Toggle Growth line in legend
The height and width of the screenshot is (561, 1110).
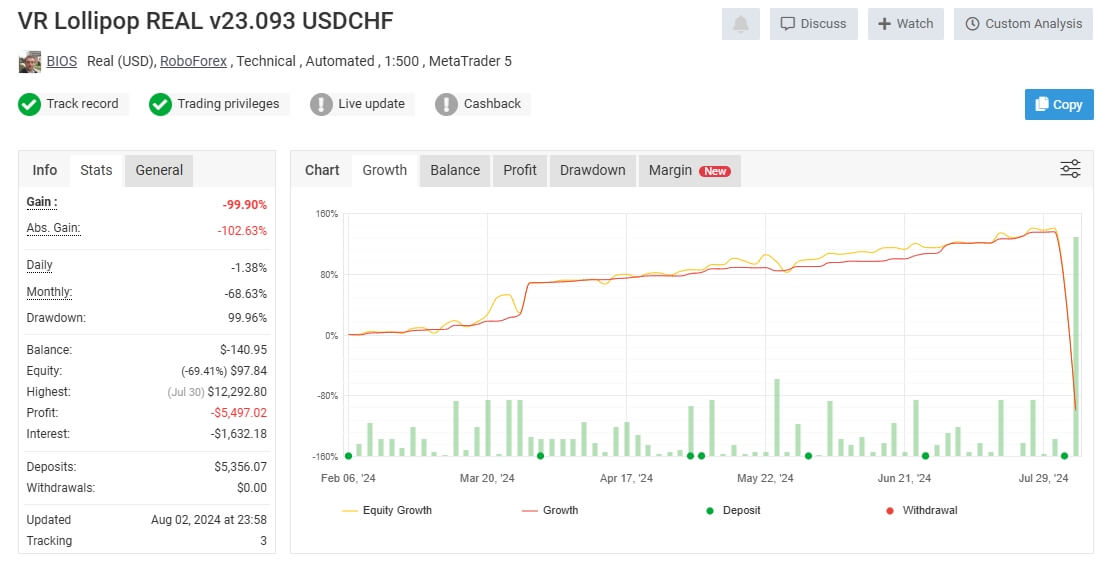[550, 510]
